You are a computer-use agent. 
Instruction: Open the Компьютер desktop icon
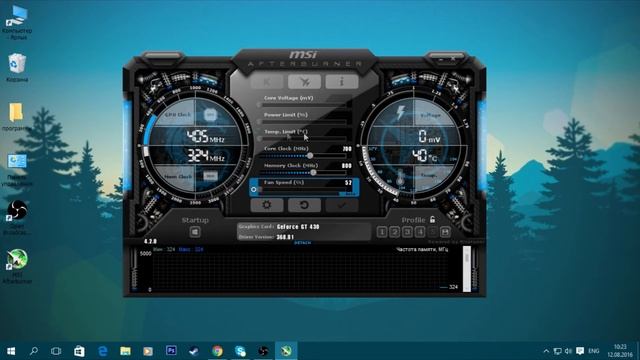[x=17, y=22]
